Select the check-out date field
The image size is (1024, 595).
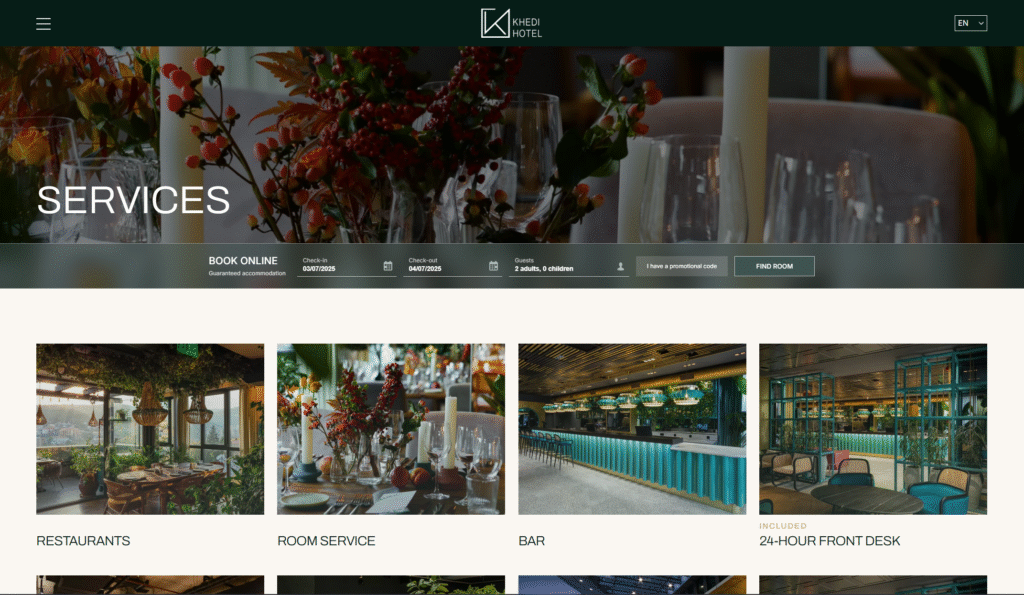coord(453,265)
